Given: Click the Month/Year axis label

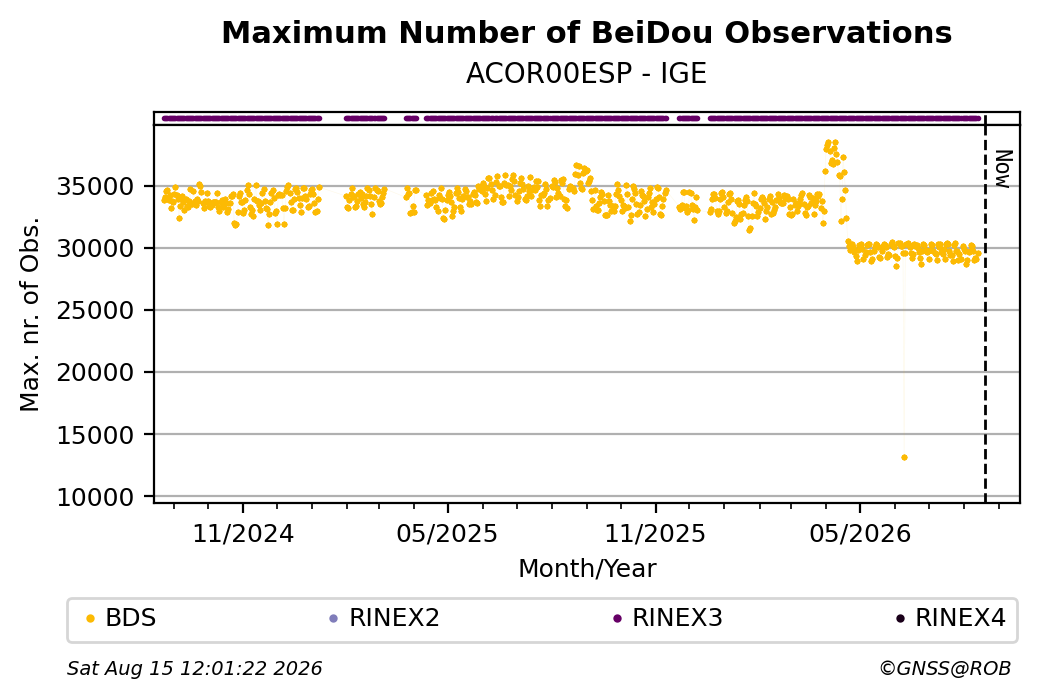Looking at the screenshot, I should [x=587, y=569].
